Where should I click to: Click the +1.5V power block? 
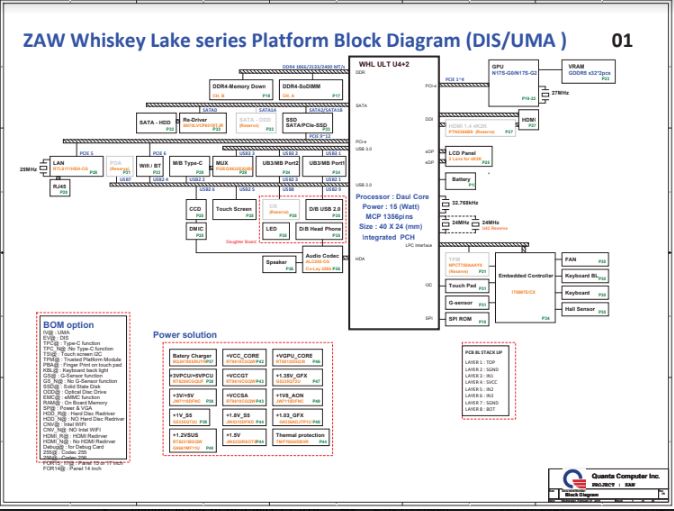coord(245,438)
